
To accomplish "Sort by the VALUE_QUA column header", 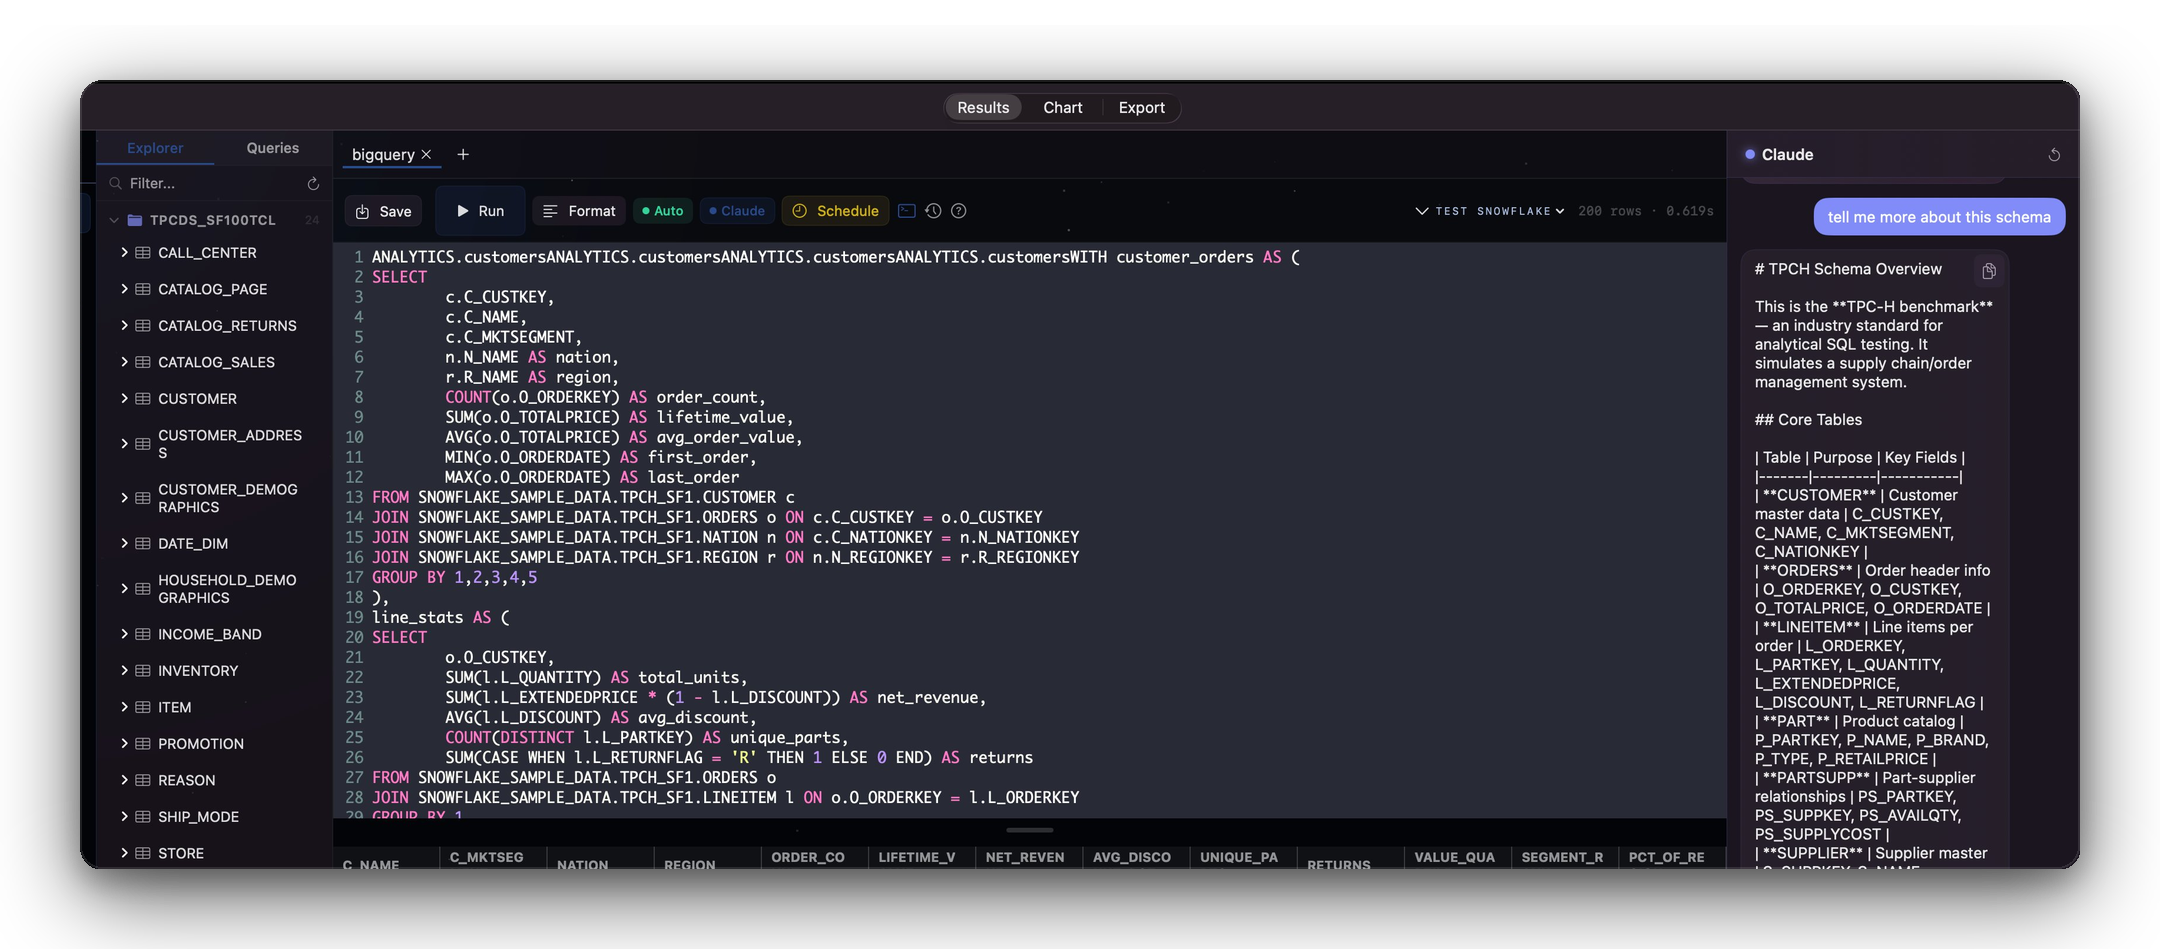I will (x=1455, y=858).
